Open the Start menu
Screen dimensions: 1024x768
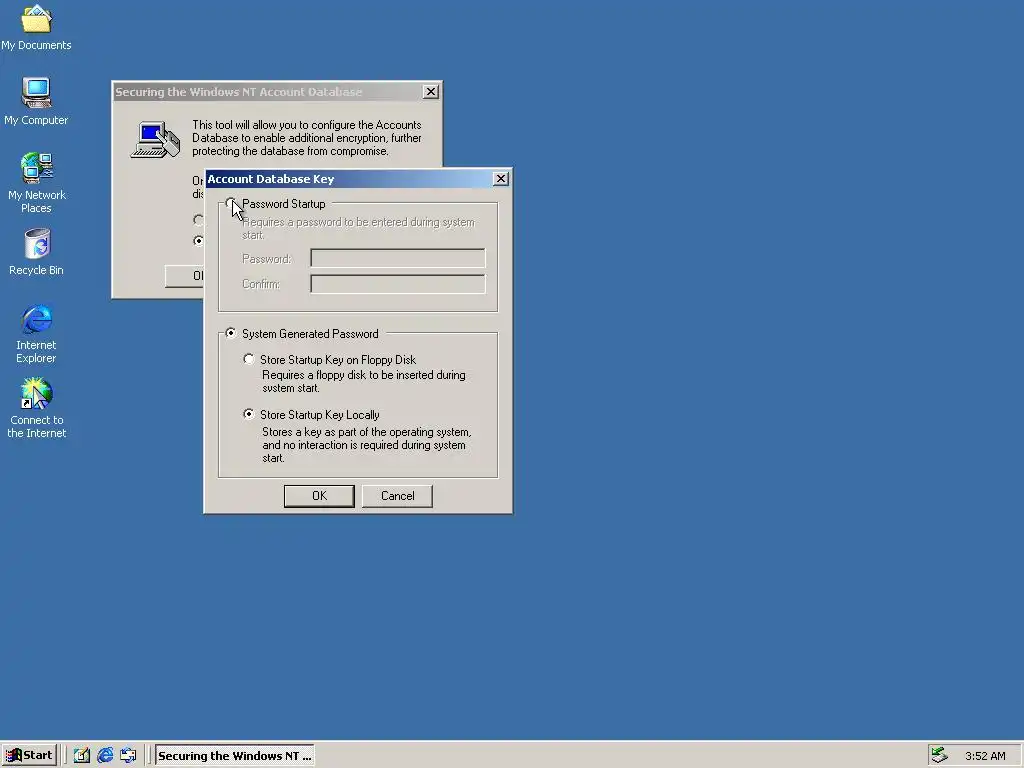(29, 756)
